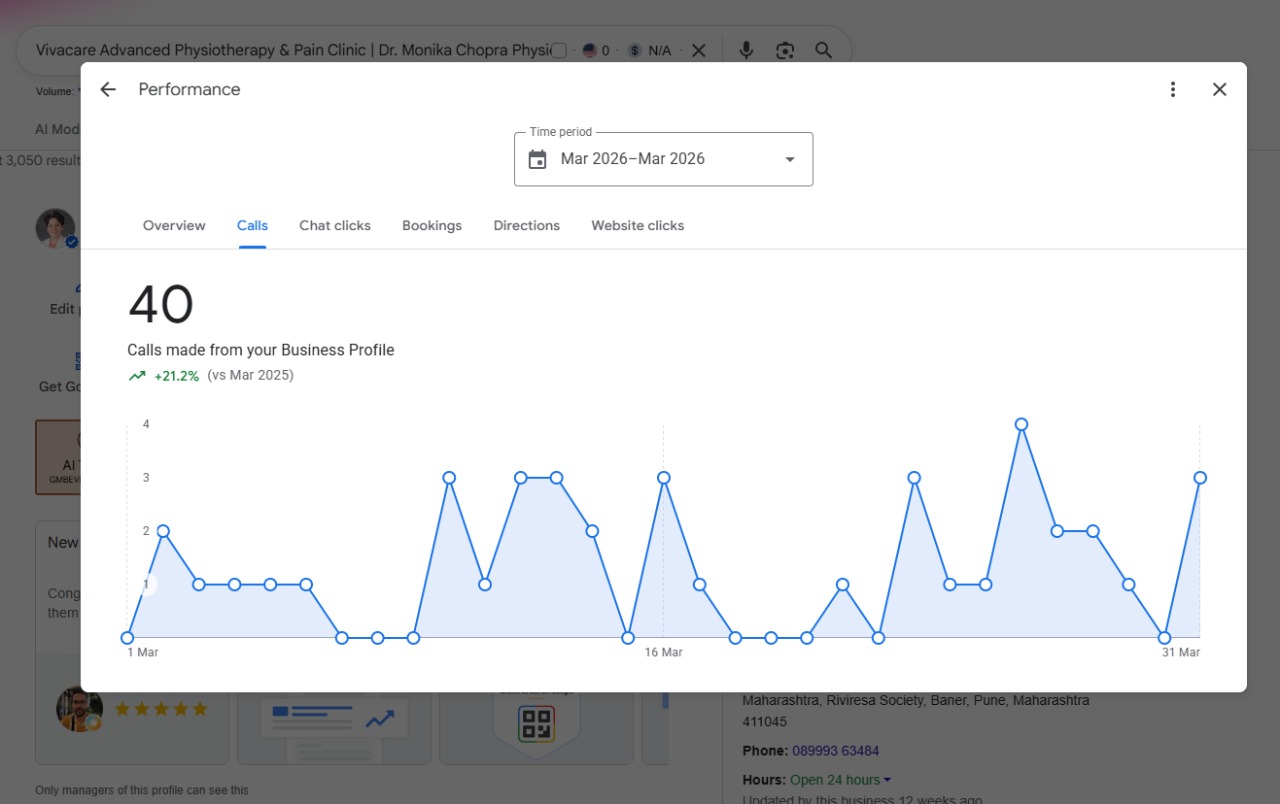Click the magnifier search icon
Image resolution: width=1280 pixels, height=804 pixels.
[824, 50]
